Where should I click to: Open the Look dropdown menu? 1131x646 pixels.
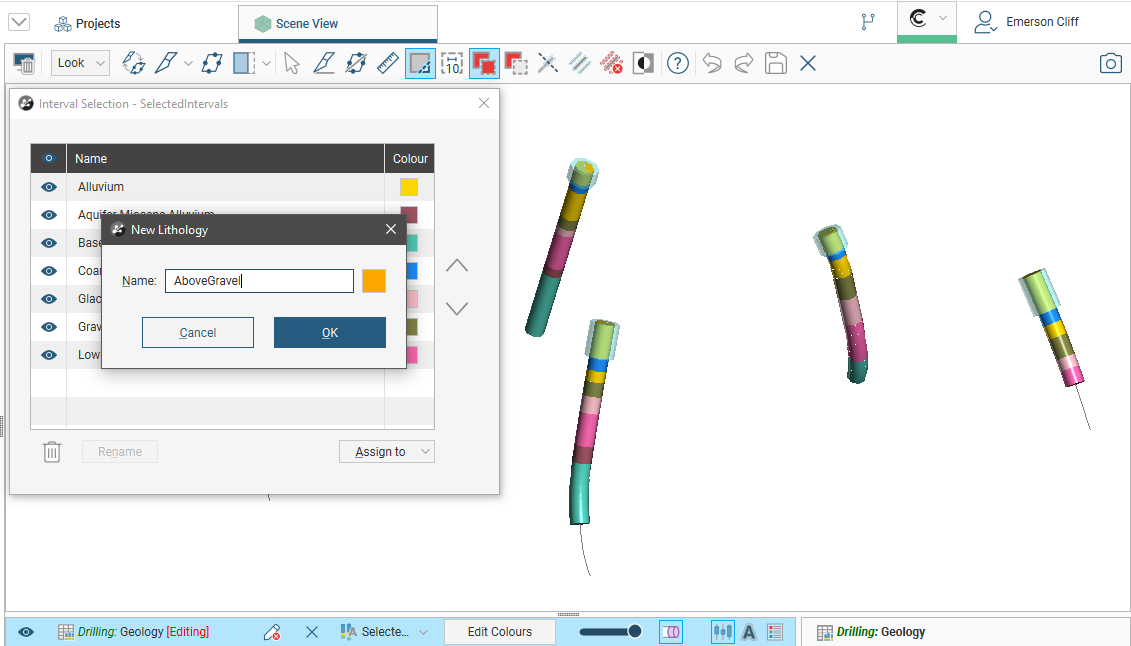point(80,63)
